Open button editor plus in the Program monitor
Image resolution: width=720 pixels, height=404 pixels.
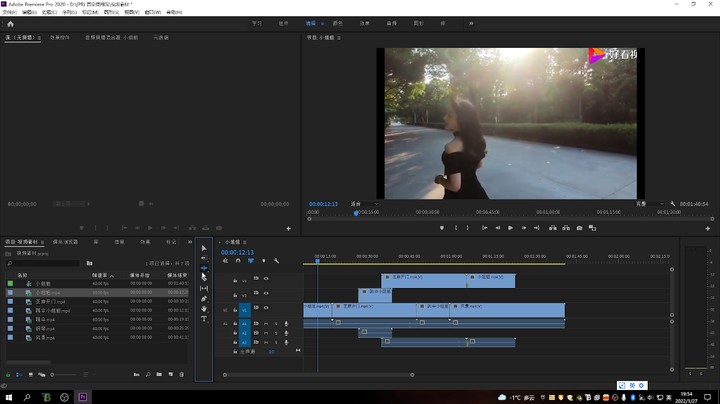[708, 228]
